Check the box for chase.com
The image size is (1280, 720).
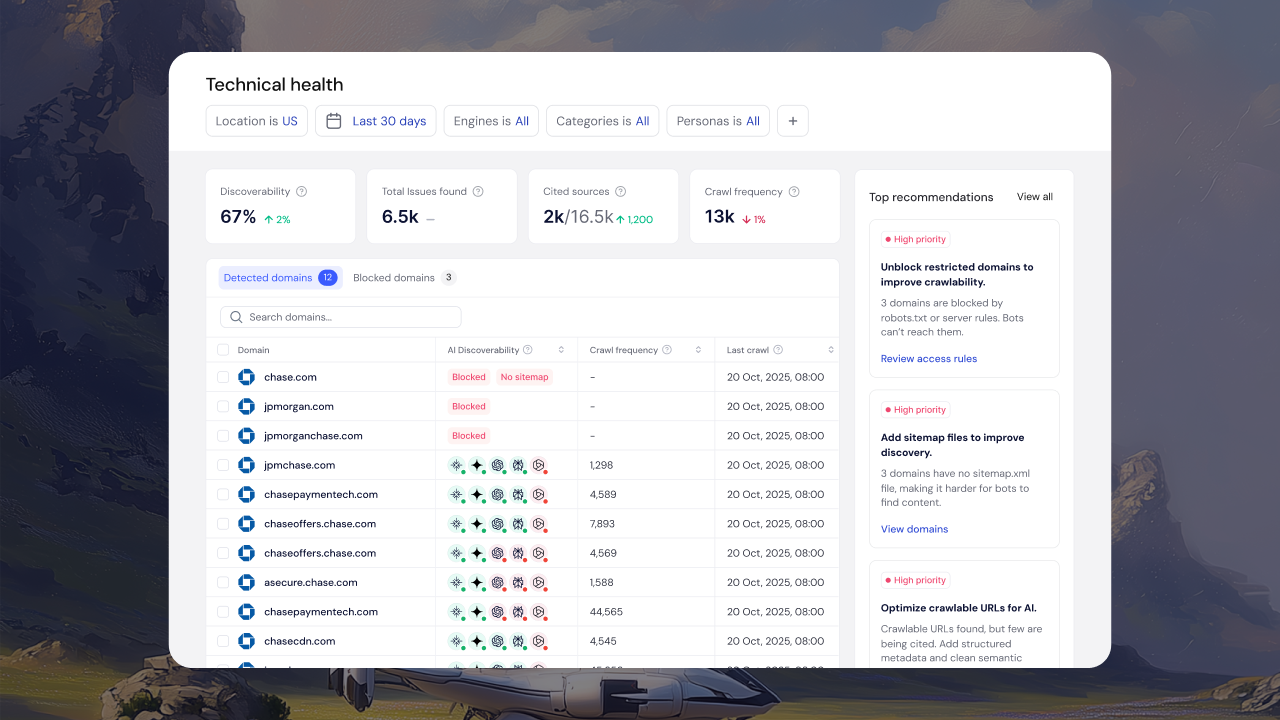[223, 377]
